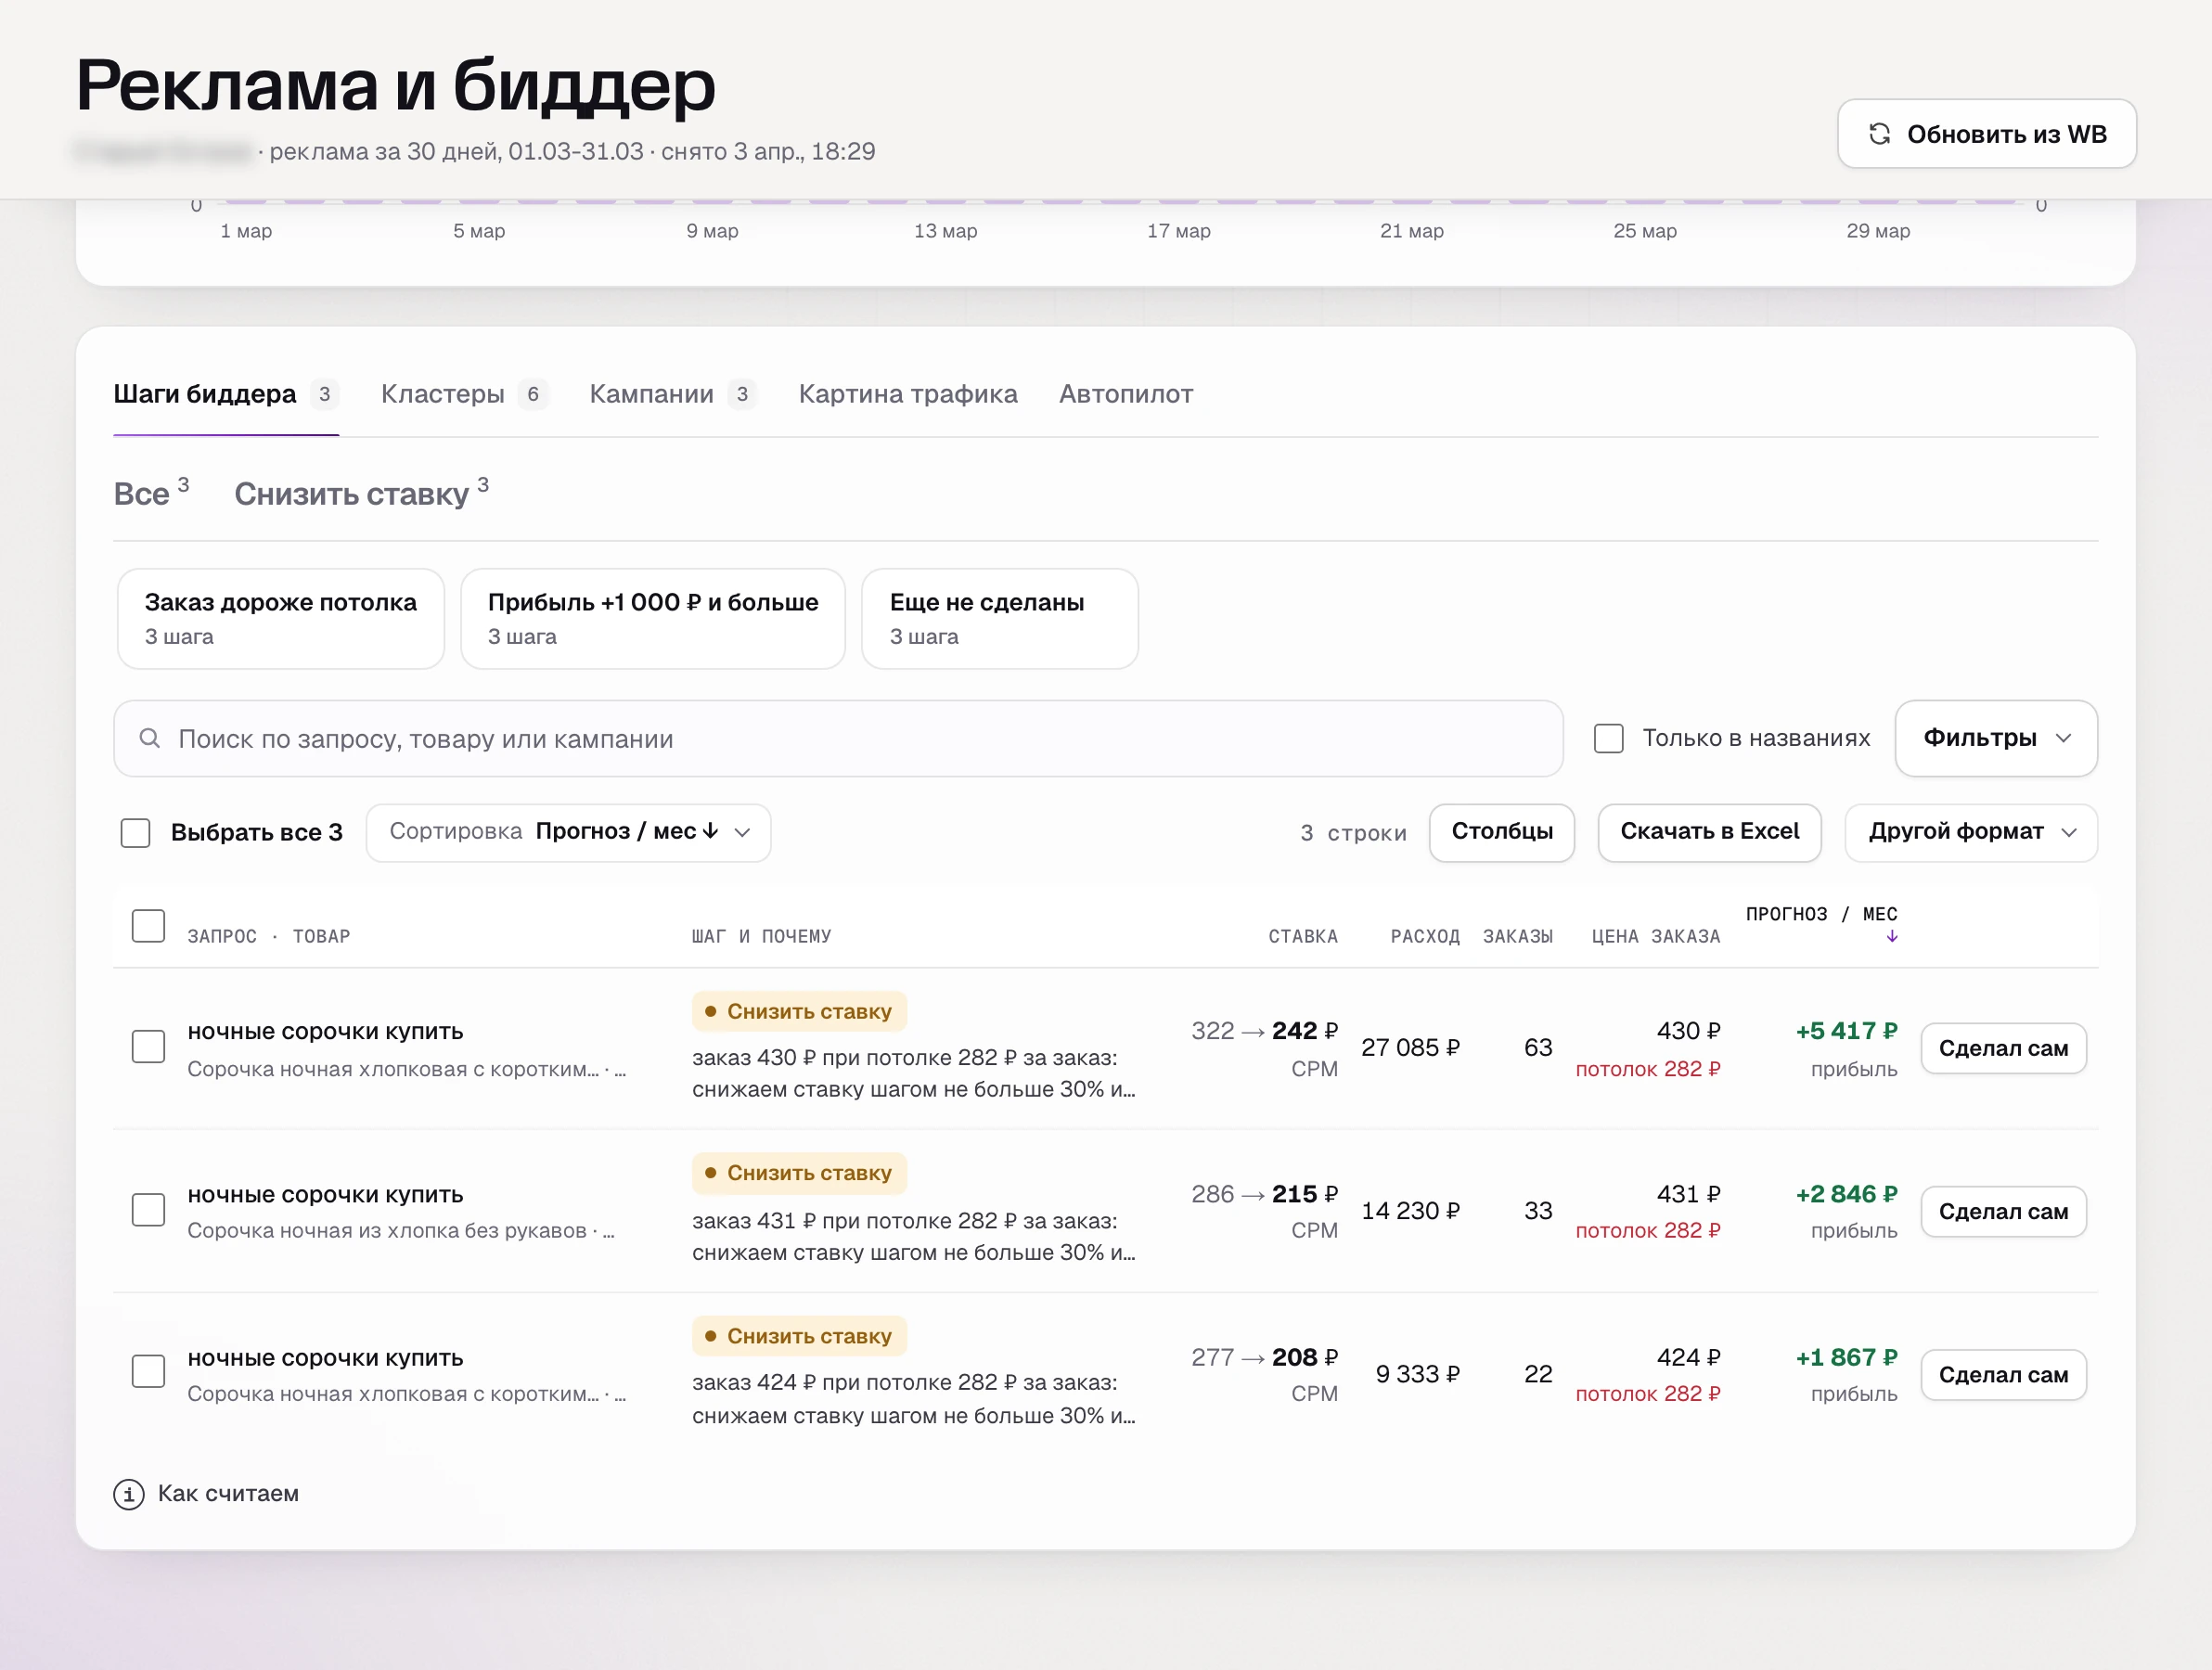
Task: Apply the Заказ дороже потолка filter card
Action: (281, 619)
